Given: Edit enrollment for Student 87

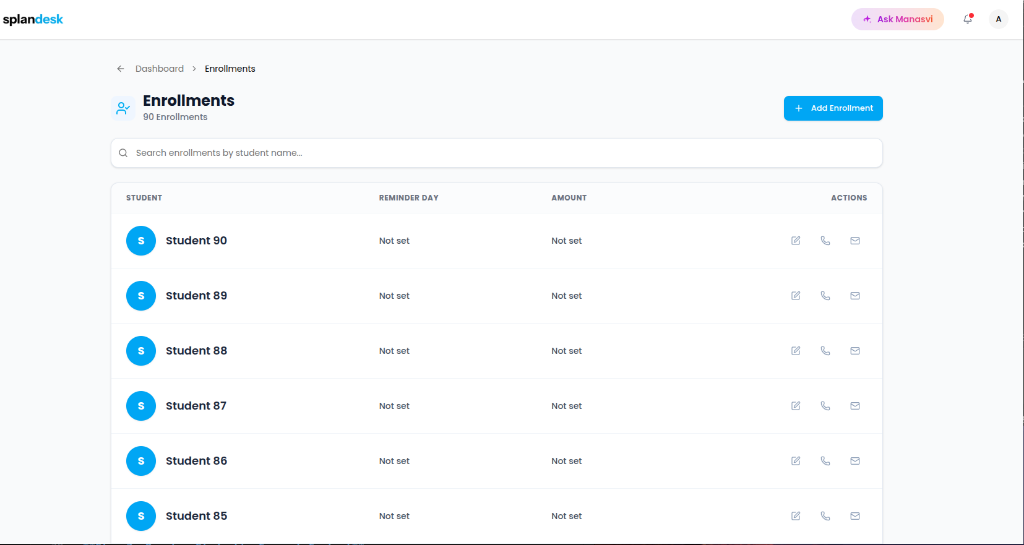Looking at the screenshot, I should [795, 406].
